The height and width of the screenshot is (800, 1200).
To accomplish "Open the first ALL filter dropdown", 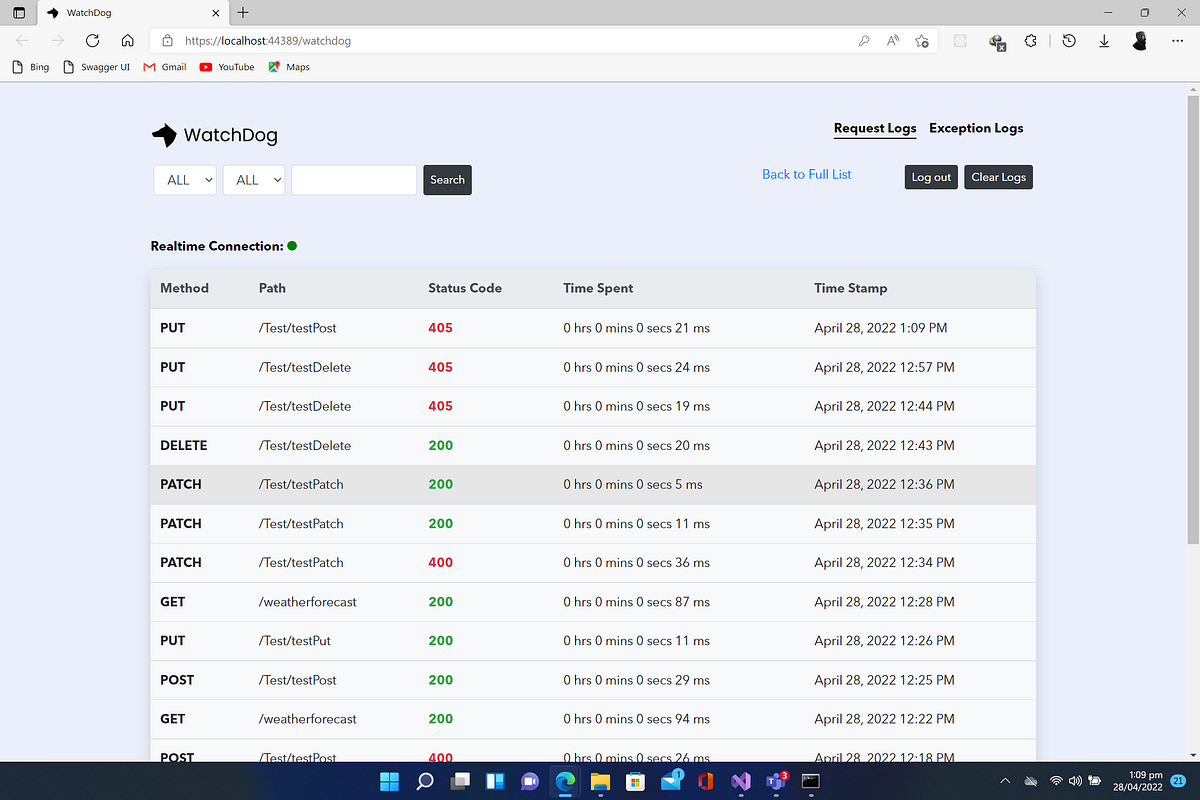I will coord(184,180).
